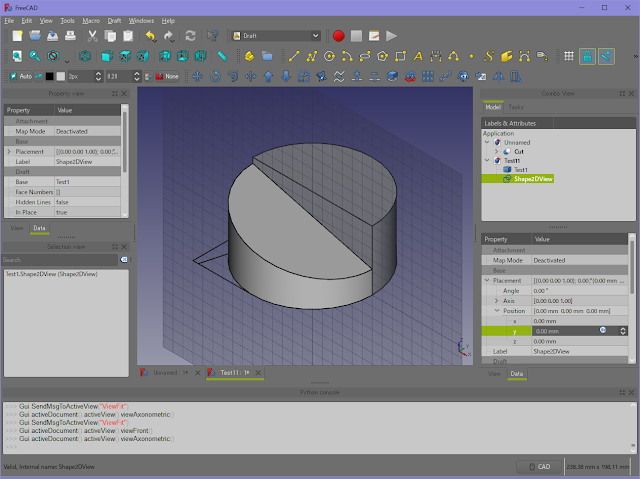
Task: Expand the Cut tree item
Action: (x=497, y=151)
